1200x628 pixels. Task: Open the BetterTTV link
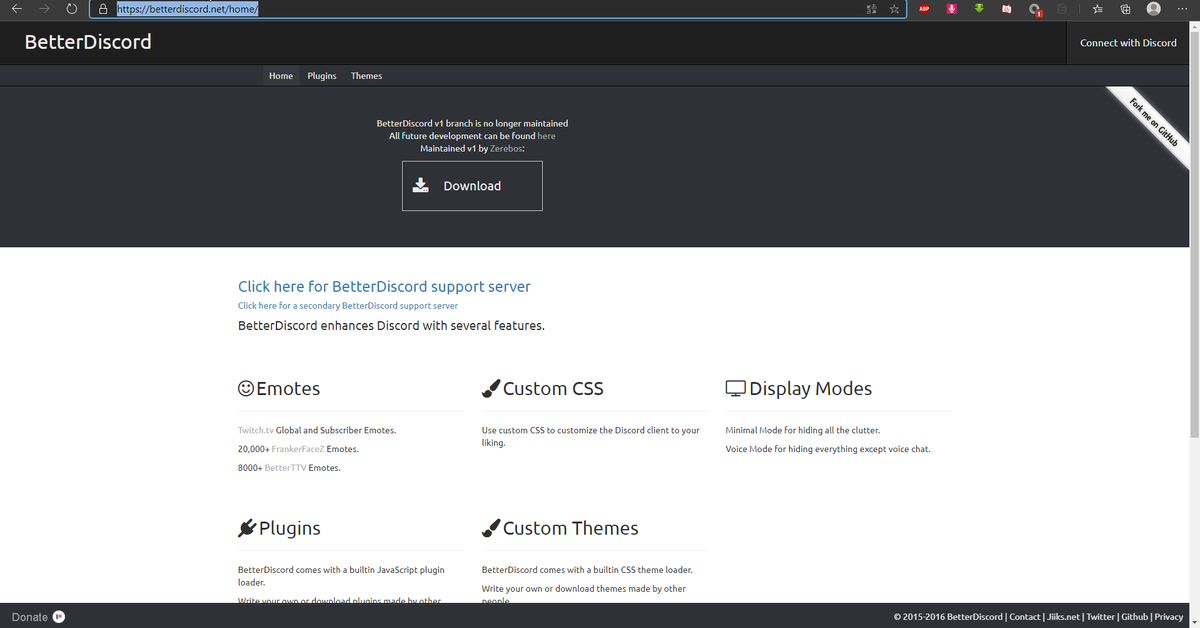[x=286, y=468]
